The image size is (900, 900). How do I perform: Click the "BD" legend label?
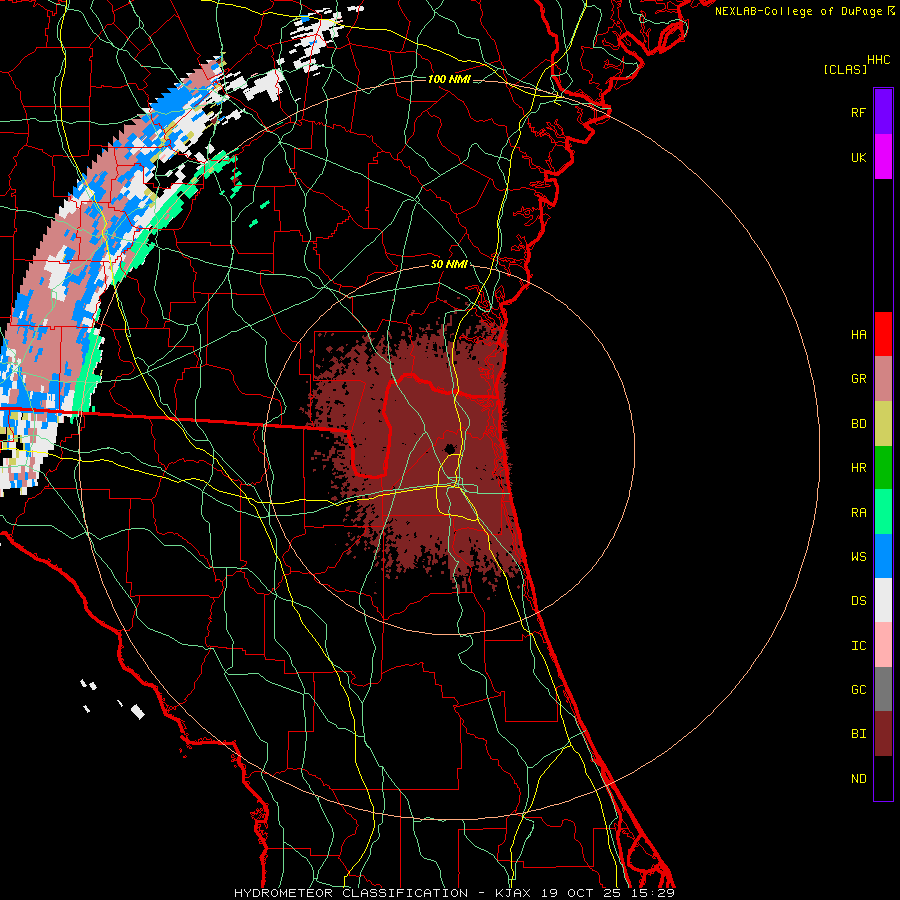pos(858,424)
